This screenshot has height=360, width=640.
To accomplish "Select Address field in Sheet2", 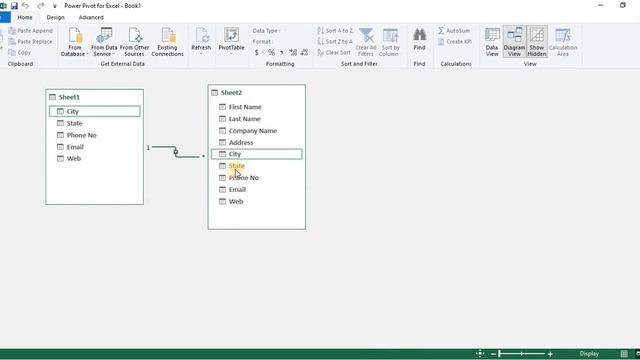I will click(256, 142).
